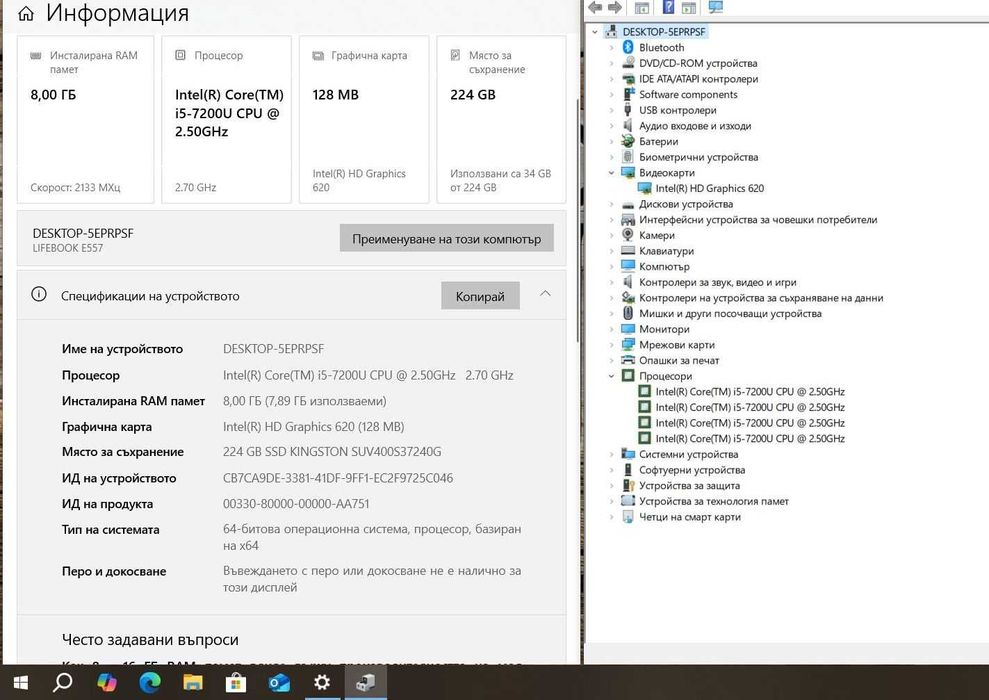Expand the Четци на смарт карти arrow

point(611,516)
